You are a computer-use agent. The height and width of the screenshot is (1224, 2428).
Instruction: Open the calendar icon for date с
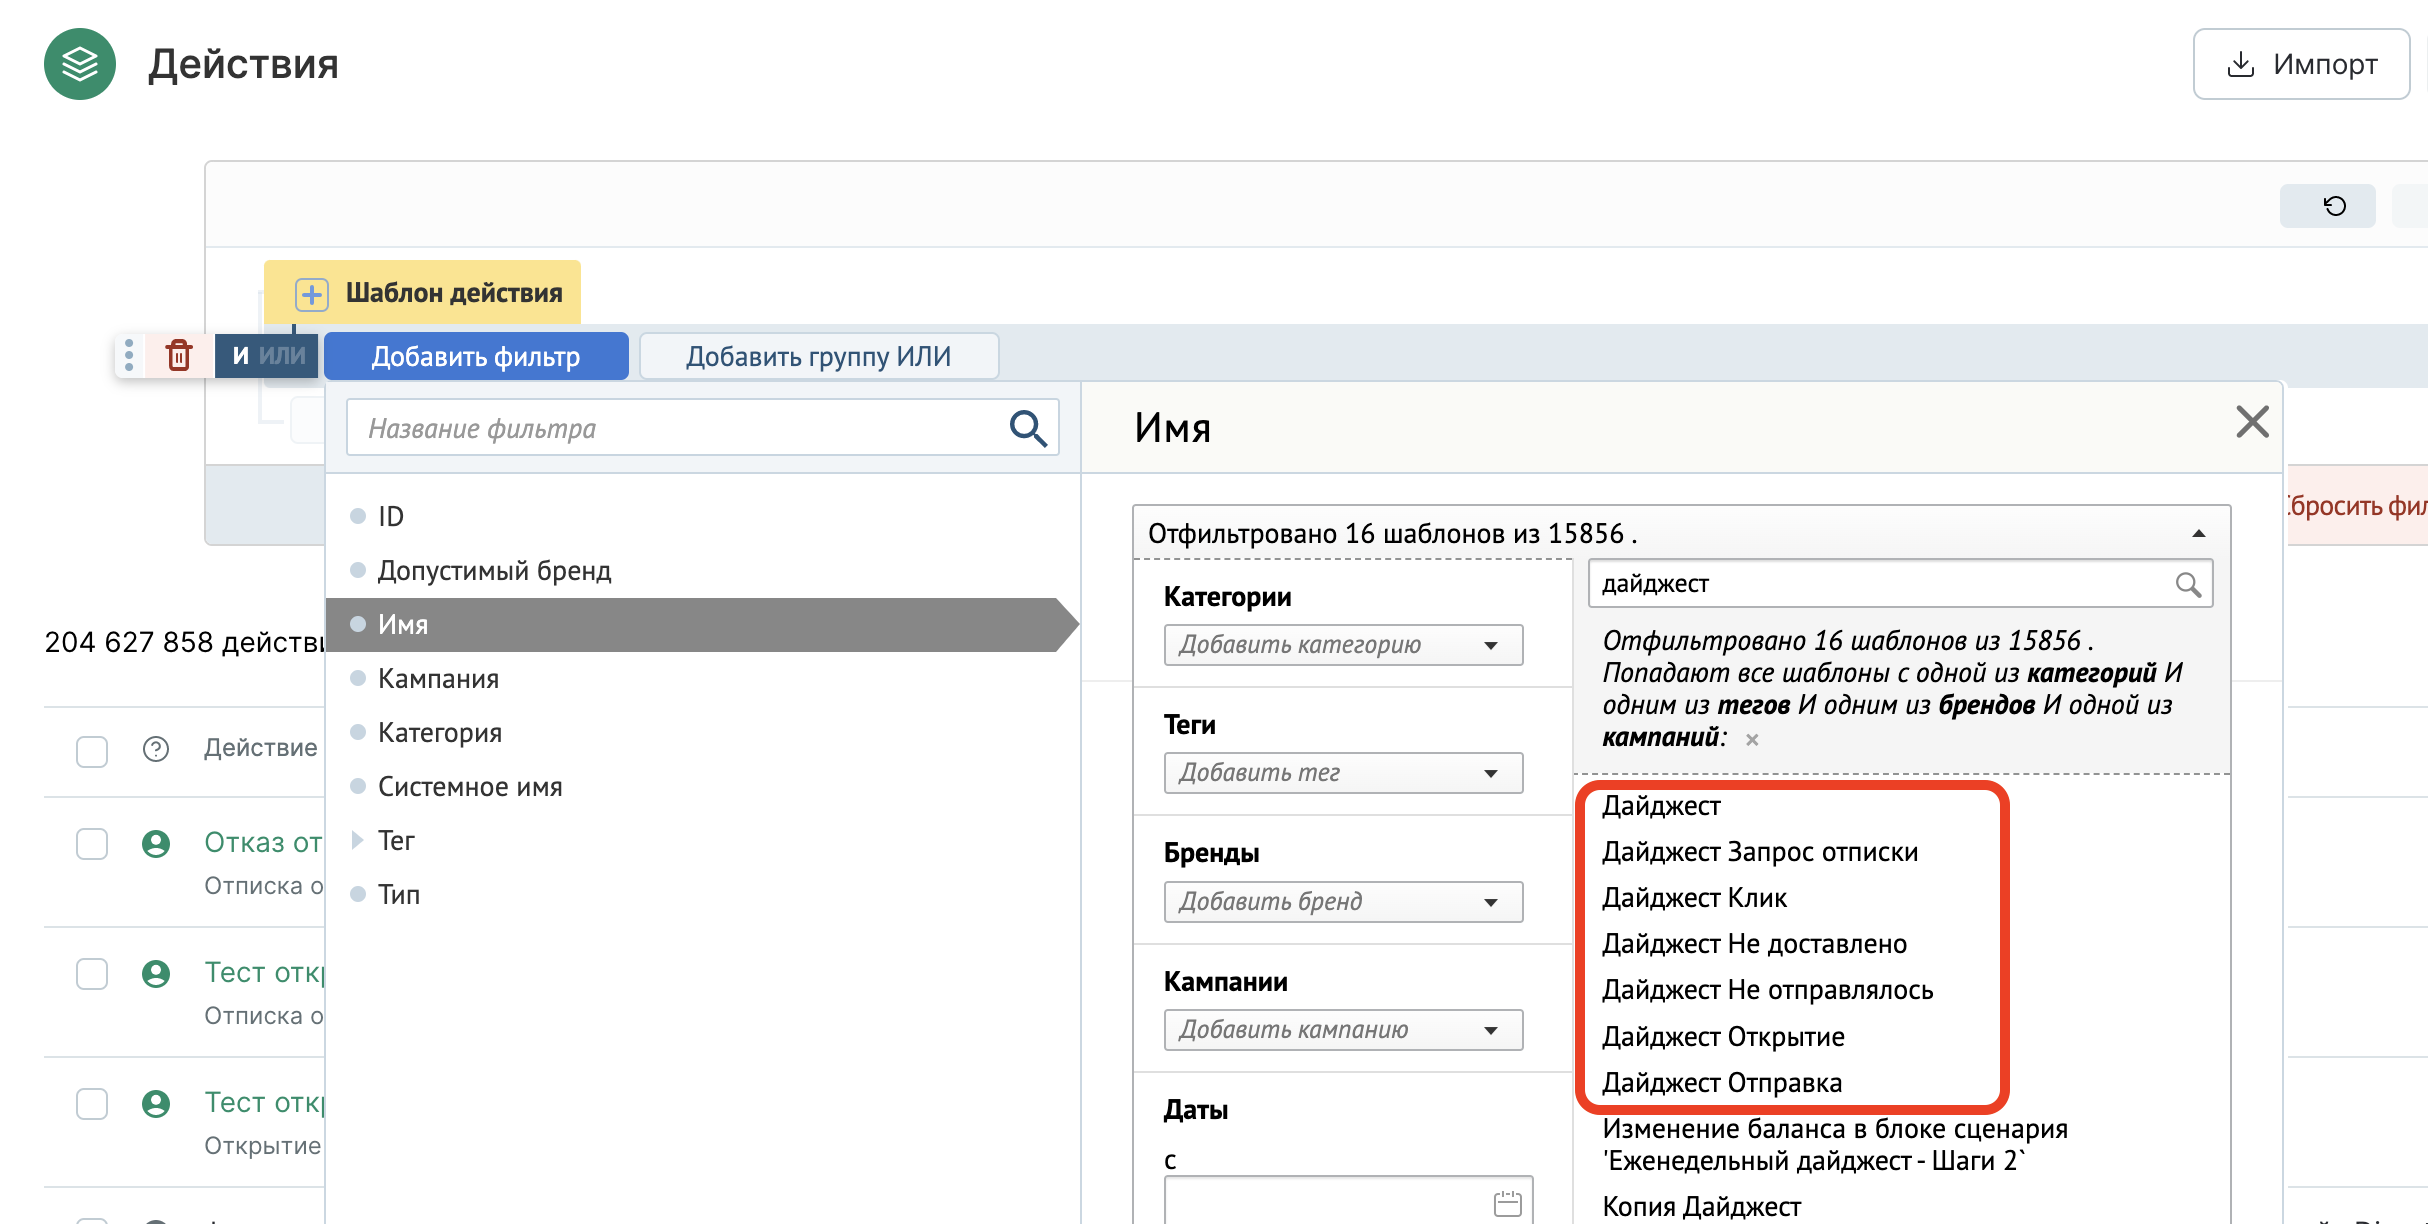click(x=1507, y=1204)
